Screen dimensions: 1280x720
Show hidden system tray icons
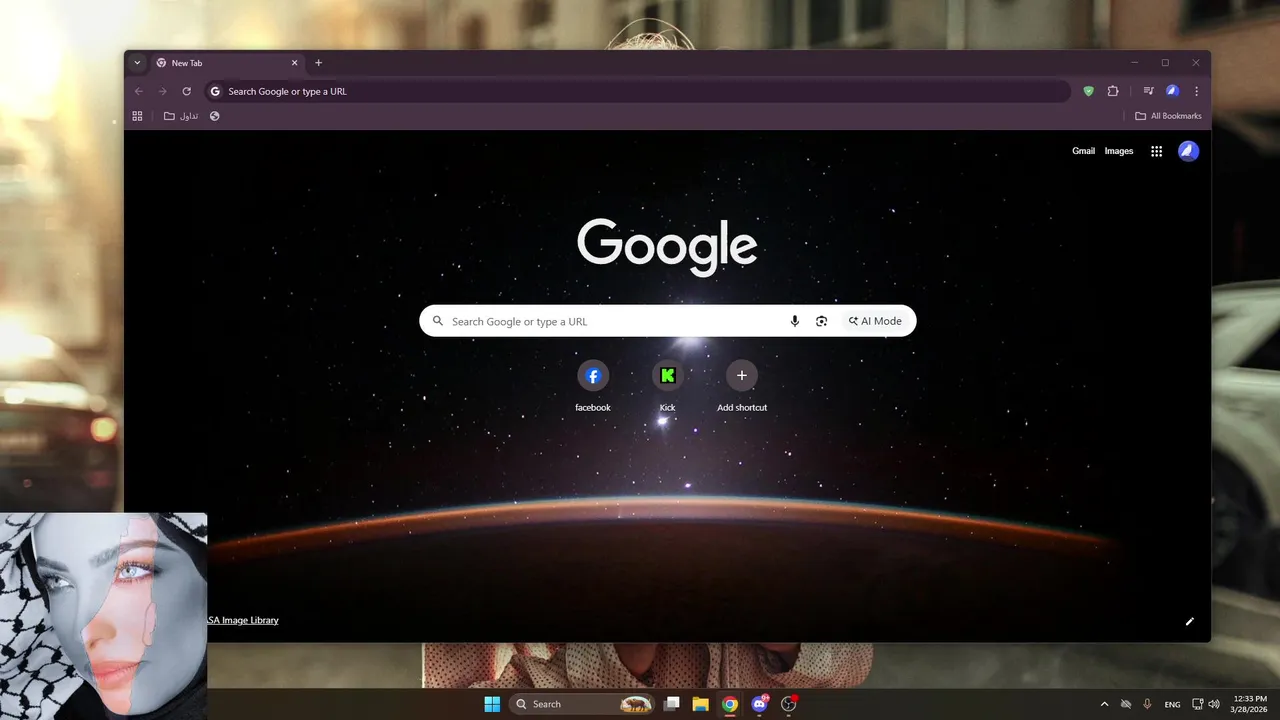click(x=1104, y=704)
